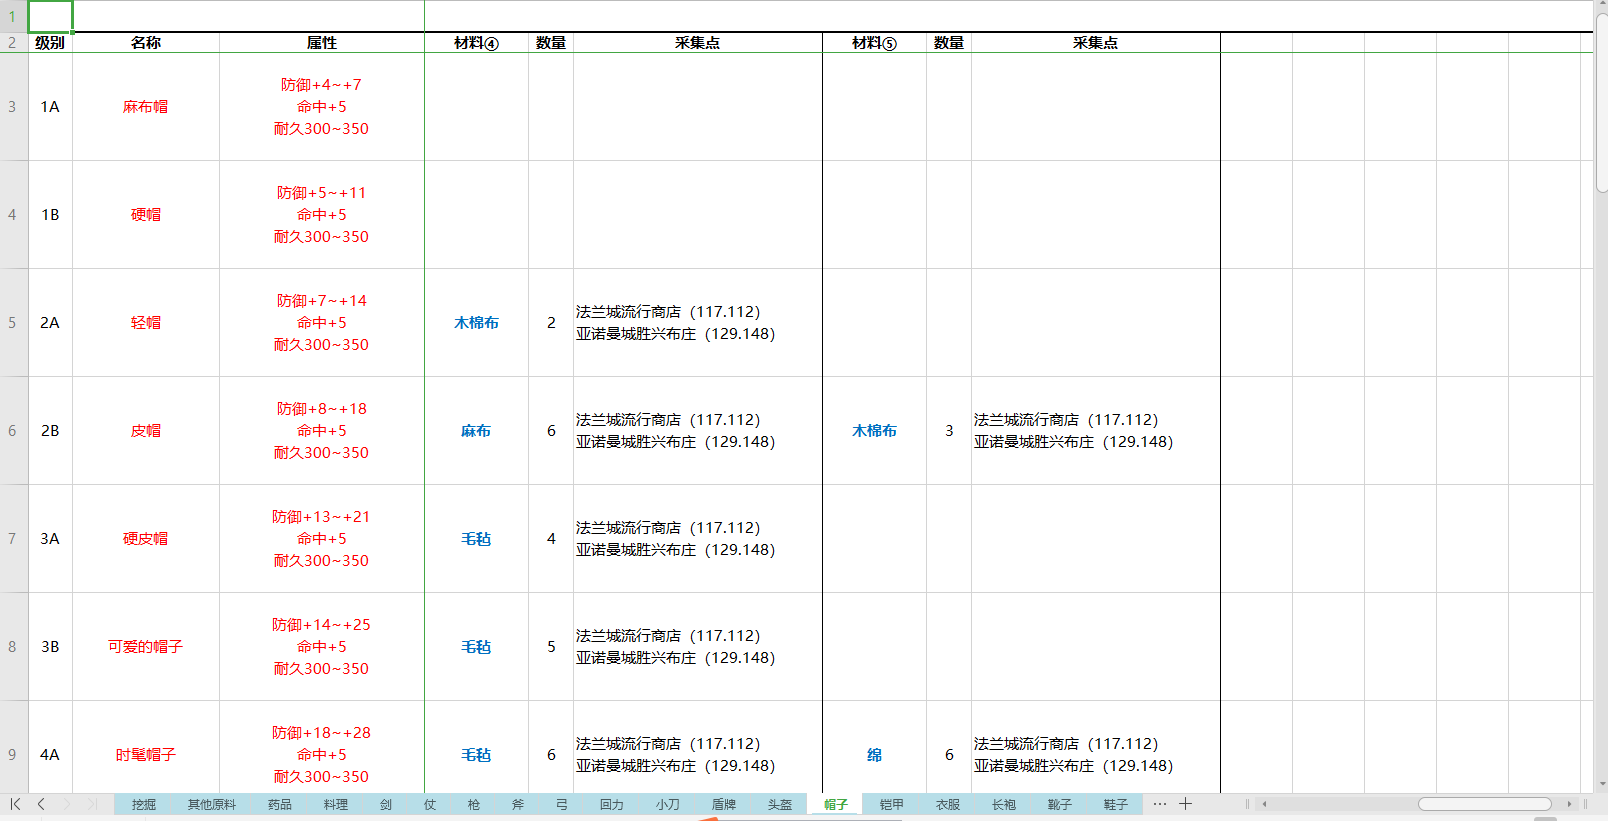The height and width of the screenshot is (821, 1608).
Task: Select the 属性 header cell
Action: (322, 43)
